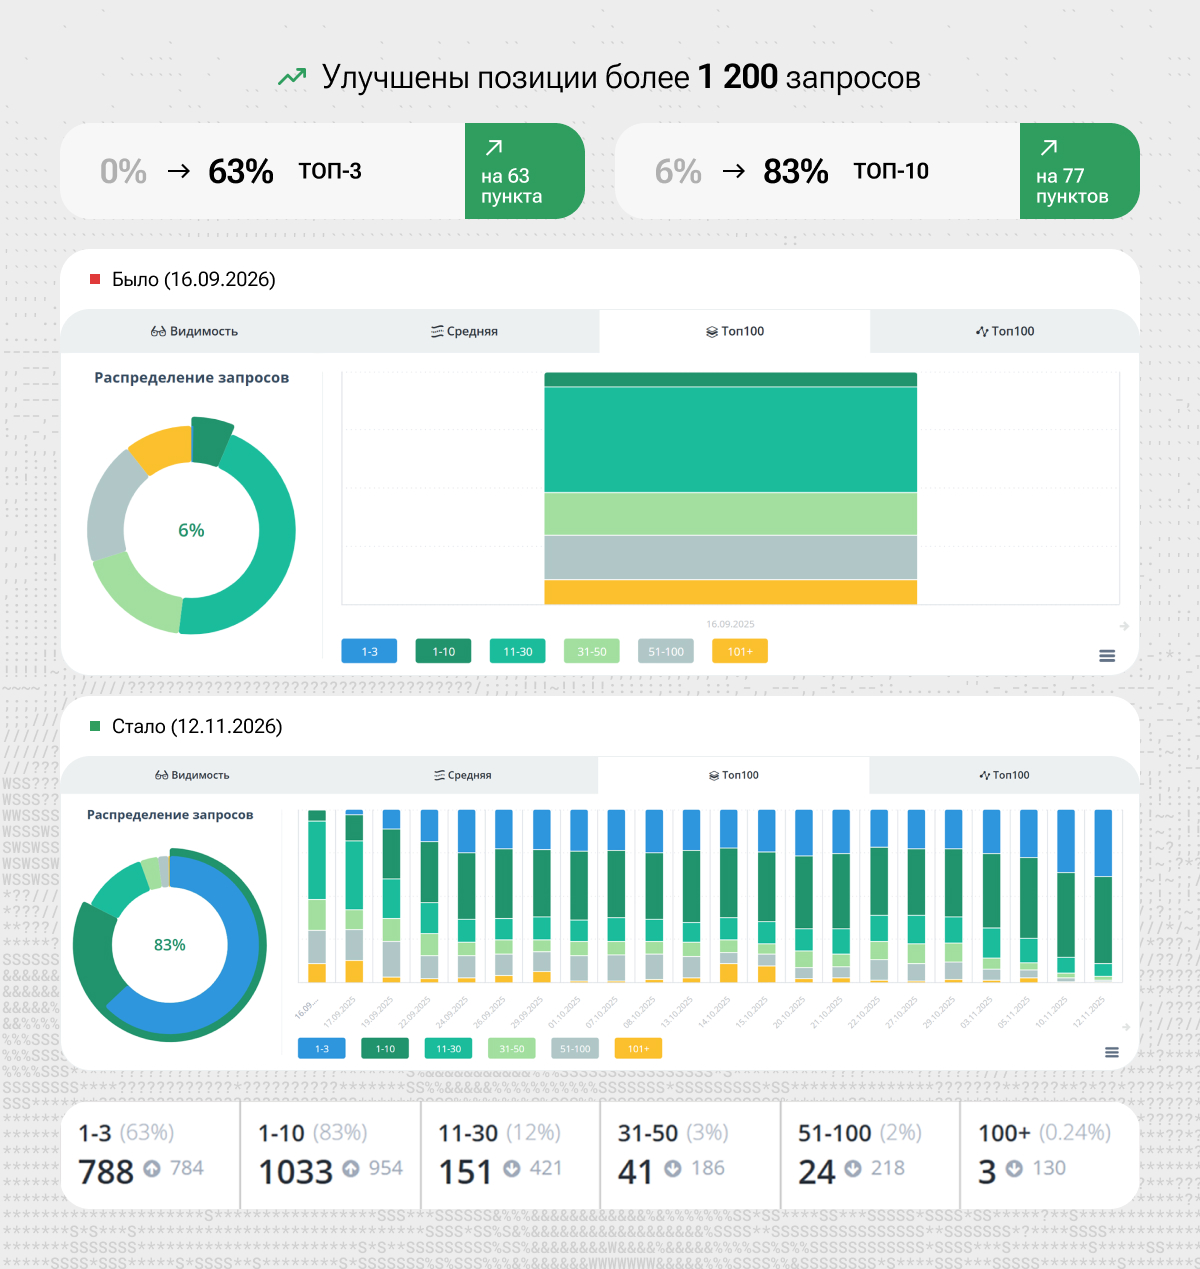This screenshot has height=1269, width=1200.
Task: Open chart menu in the Было panel
Action: click(1107, 656)
